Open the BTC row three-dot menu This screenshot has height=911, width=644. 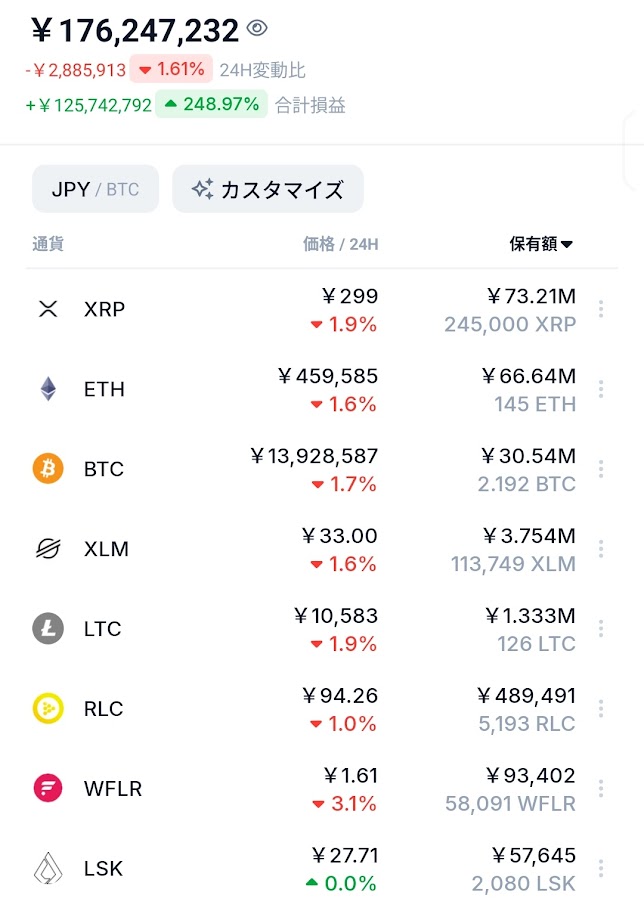[601, 469]
